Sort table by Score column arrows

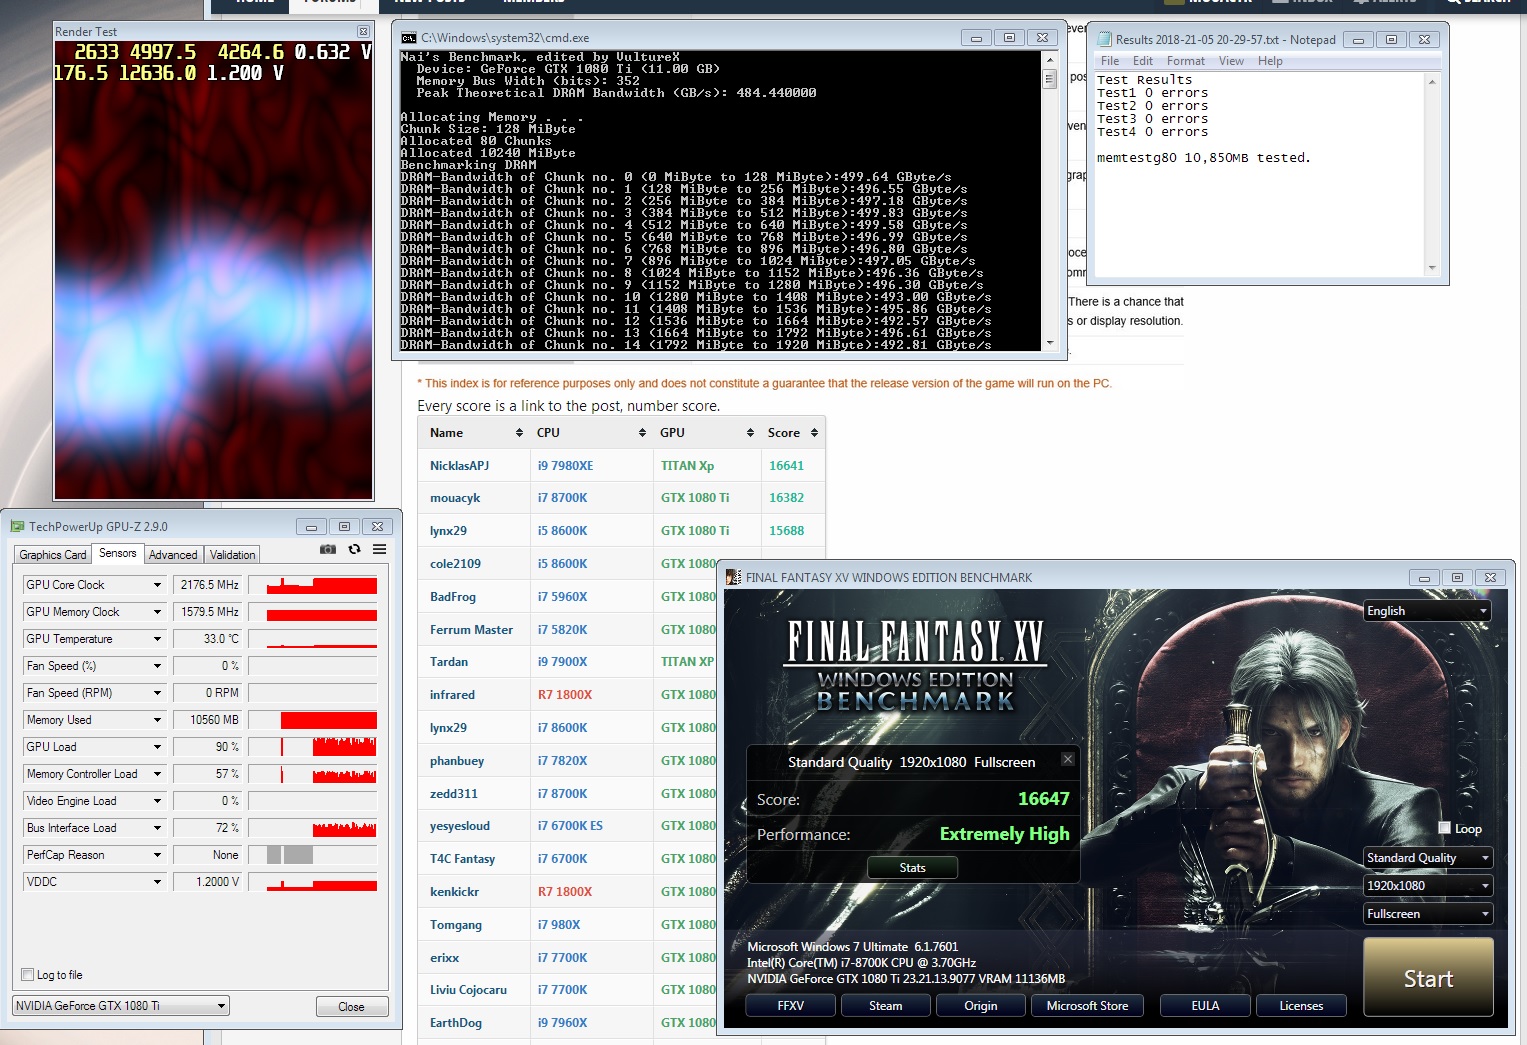[x=814, y=433]
